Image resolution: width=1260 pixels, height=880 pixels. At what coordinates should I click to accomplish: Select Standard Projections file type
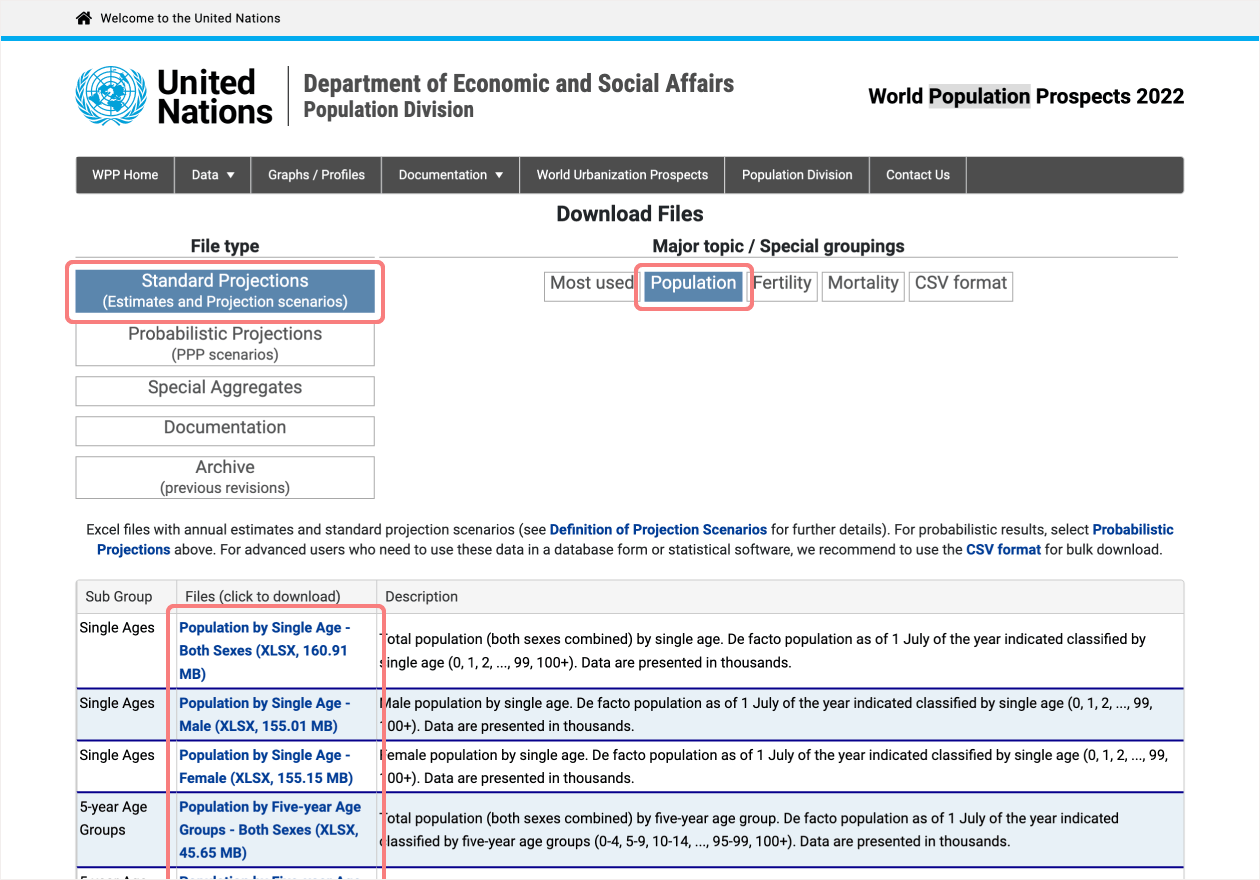(225, 291)
